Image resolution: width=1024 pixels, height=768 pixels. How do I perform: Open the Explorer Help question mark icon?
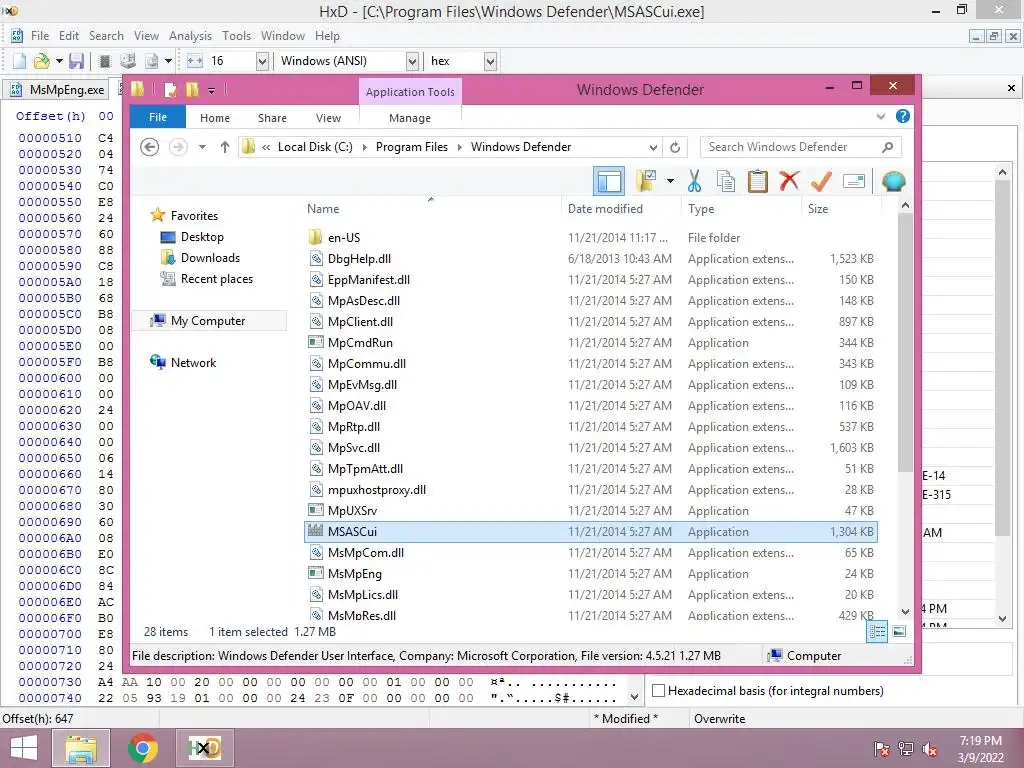[x=903, y=116]
